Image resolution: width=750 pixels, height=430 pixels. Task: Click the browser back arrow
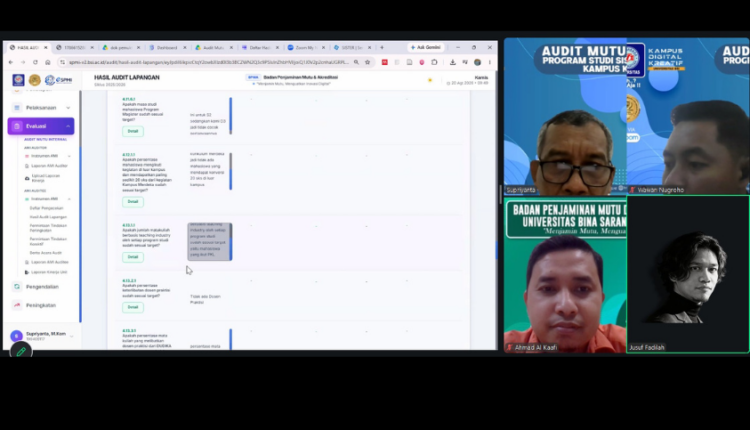pos(11,62)
